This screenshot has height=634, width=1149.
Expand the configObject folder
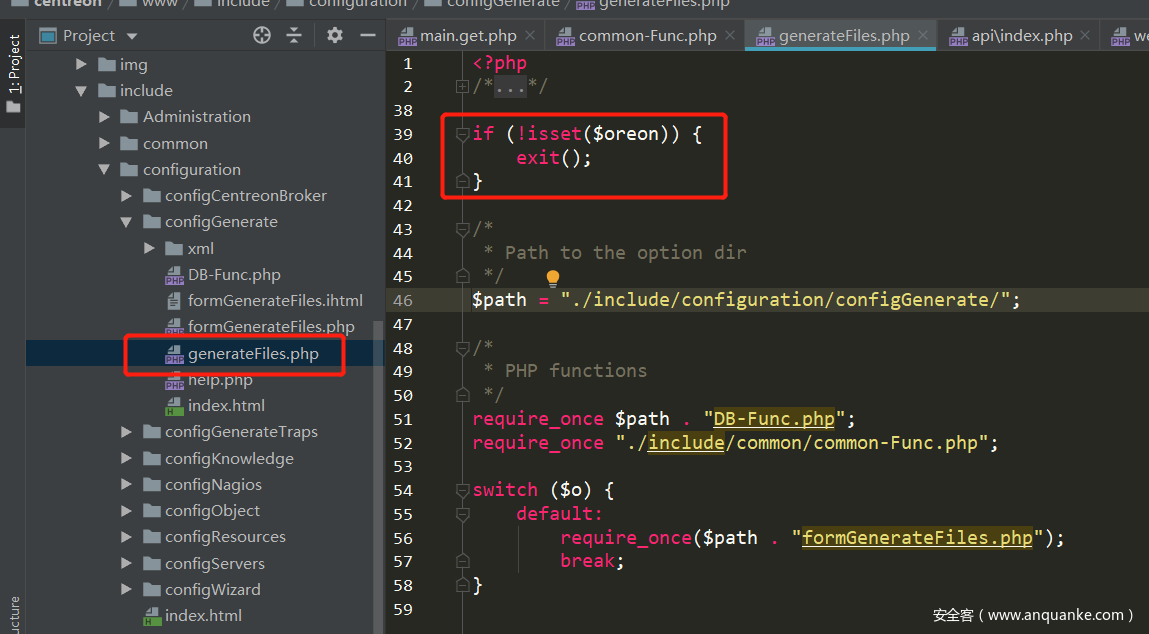tap(126, 511)
